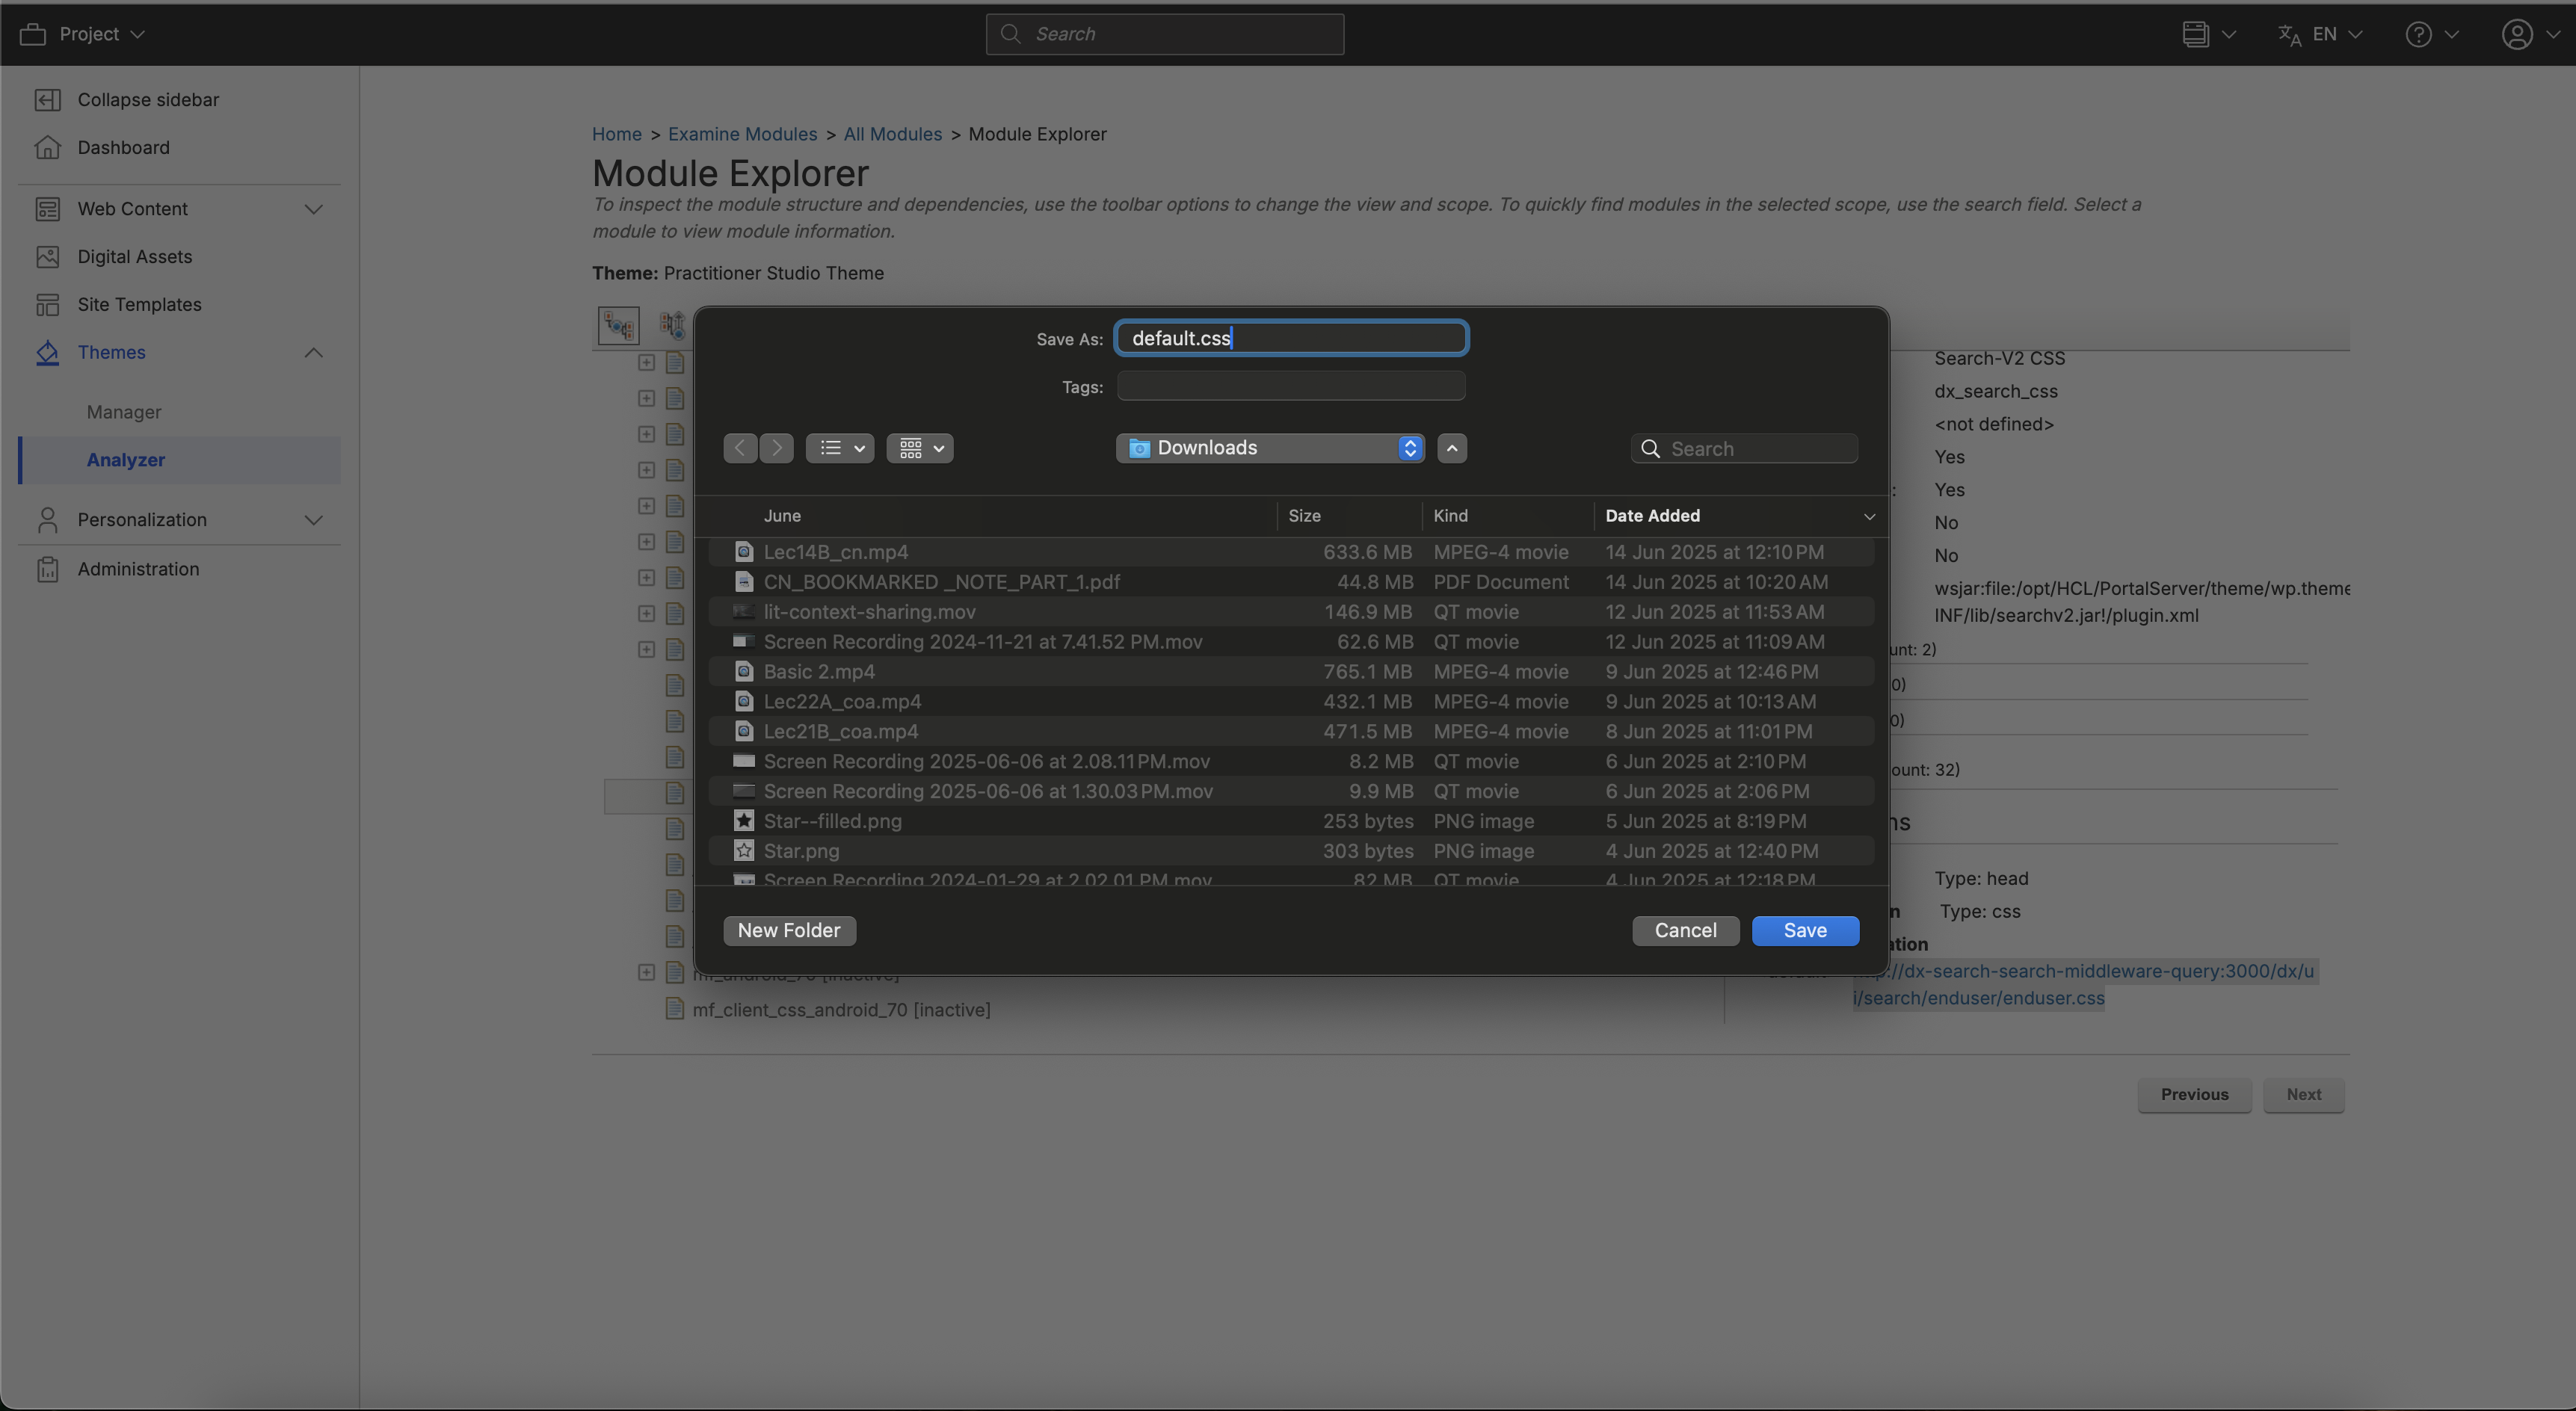The width and height of the screenshot is (2576, 1411).
Task: Click the Digital Assets image icon
Action: pyautogui.click(x=47, y=257)
